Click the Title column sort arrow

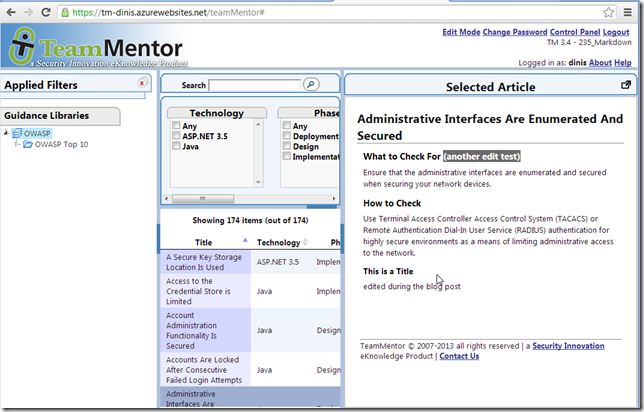point(245,239)
